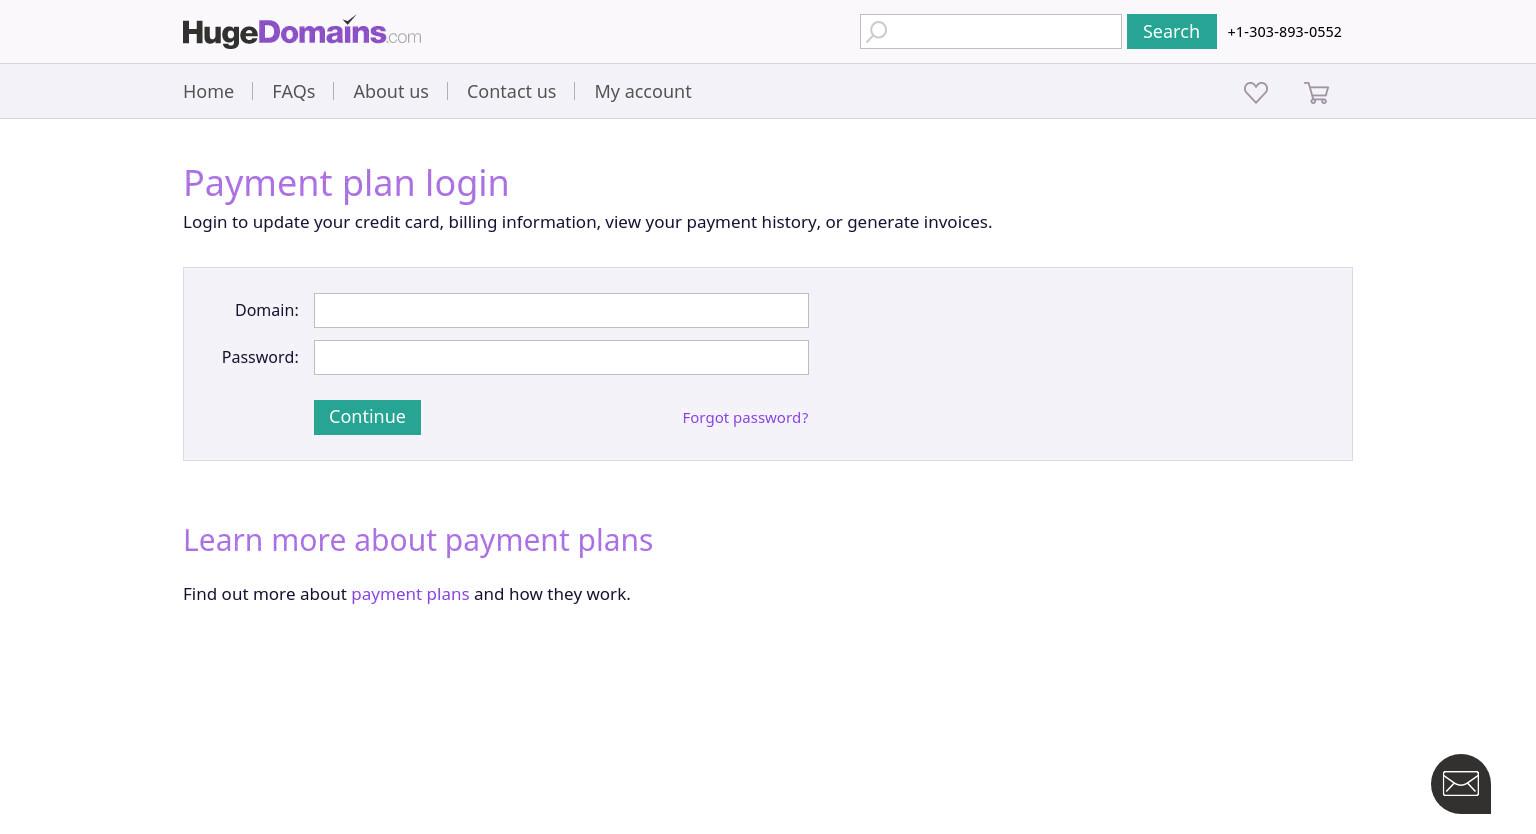Open My account menu item
The image size is (1536, 834).
click(643, 91)
